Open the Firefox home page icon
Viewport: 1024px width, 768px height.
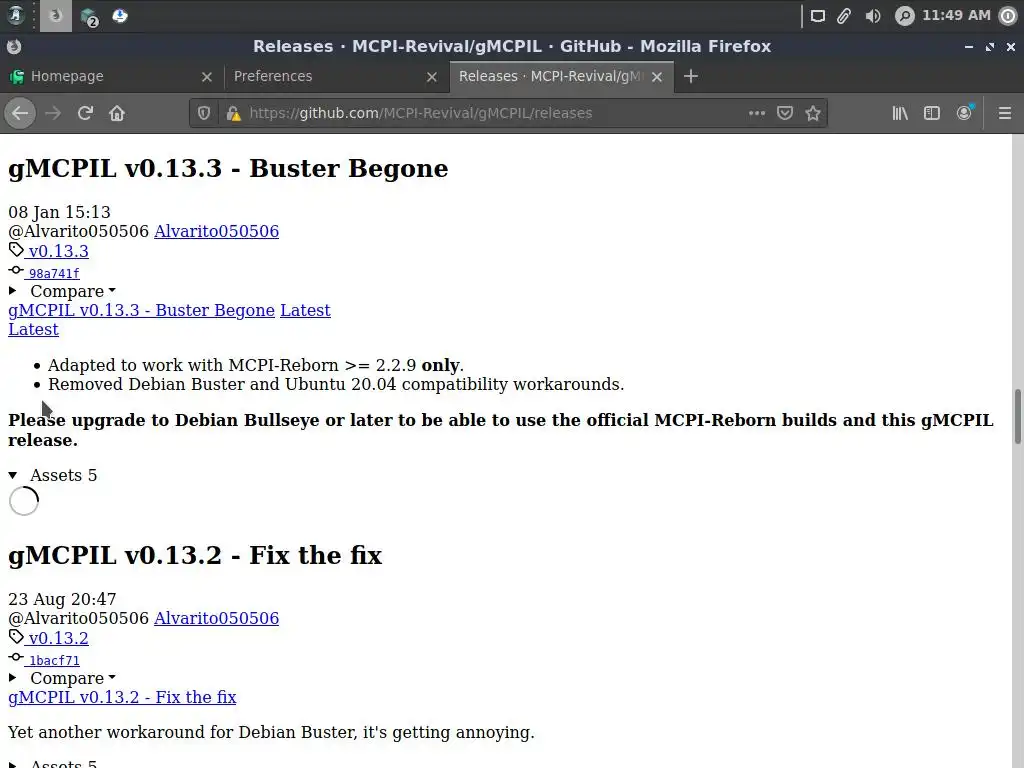117,113
